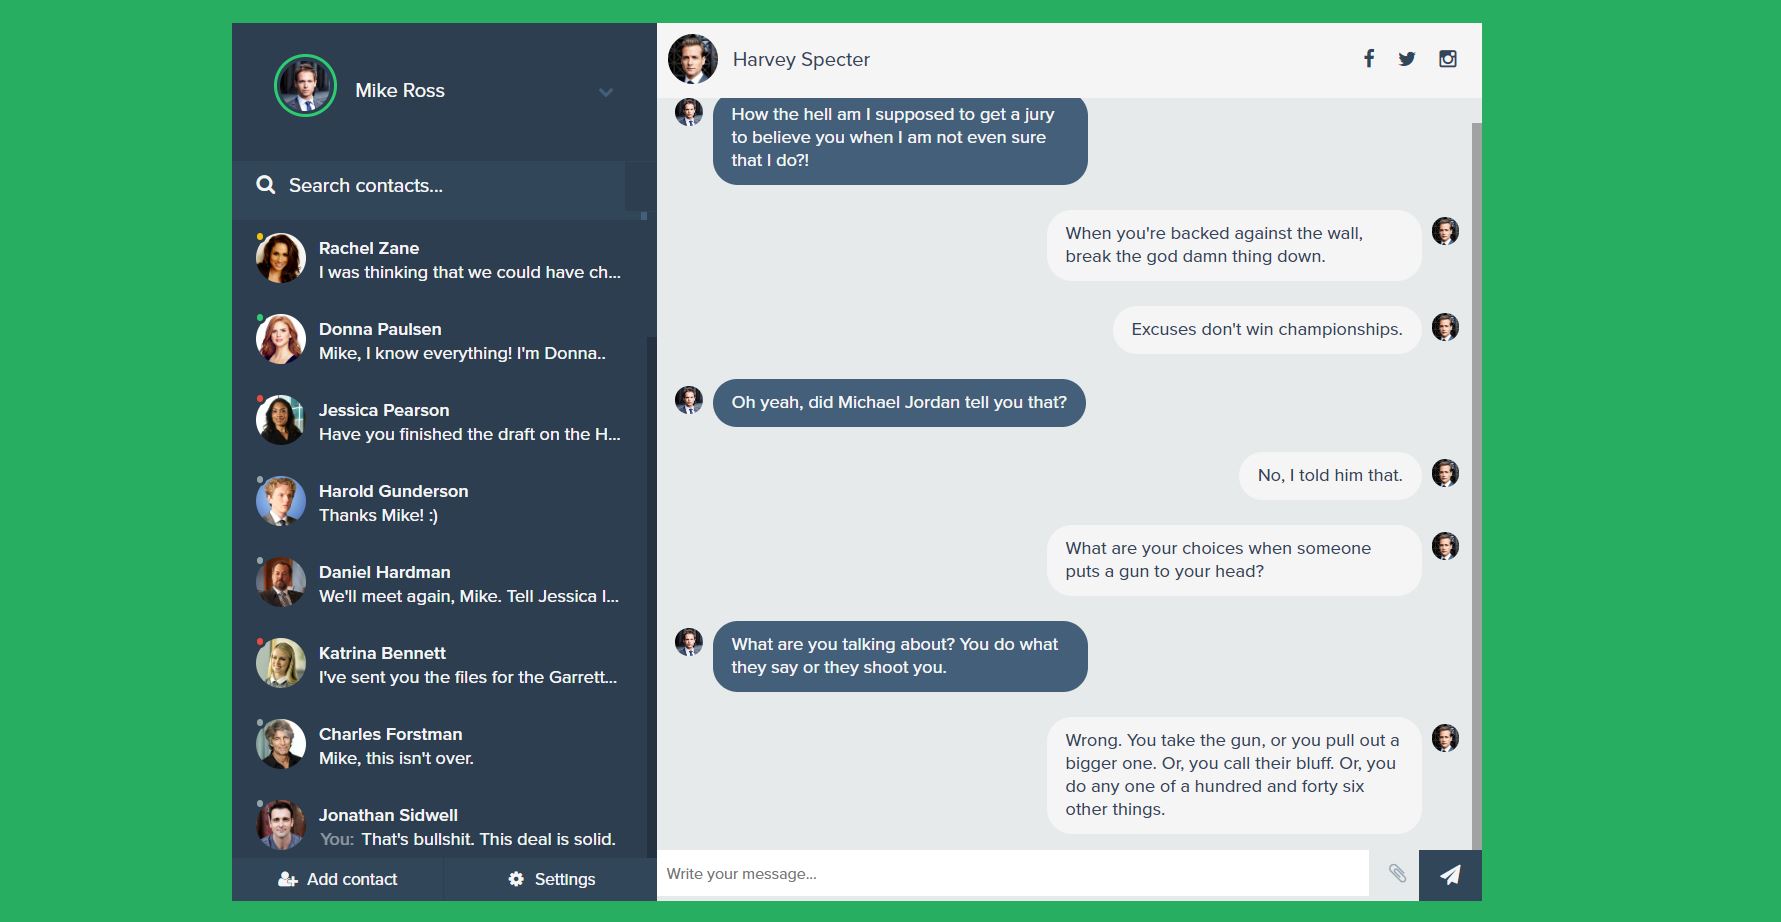Click the paperclip attachment icon
1781x922 pixels.
click(x=1397, y=874)
